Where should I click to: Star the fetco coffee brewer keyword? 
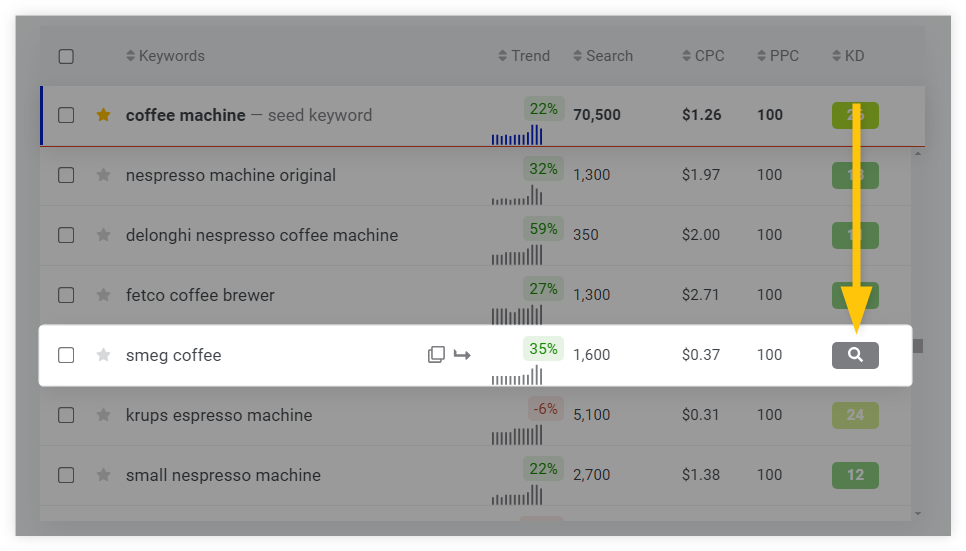[x=104, y=295]
